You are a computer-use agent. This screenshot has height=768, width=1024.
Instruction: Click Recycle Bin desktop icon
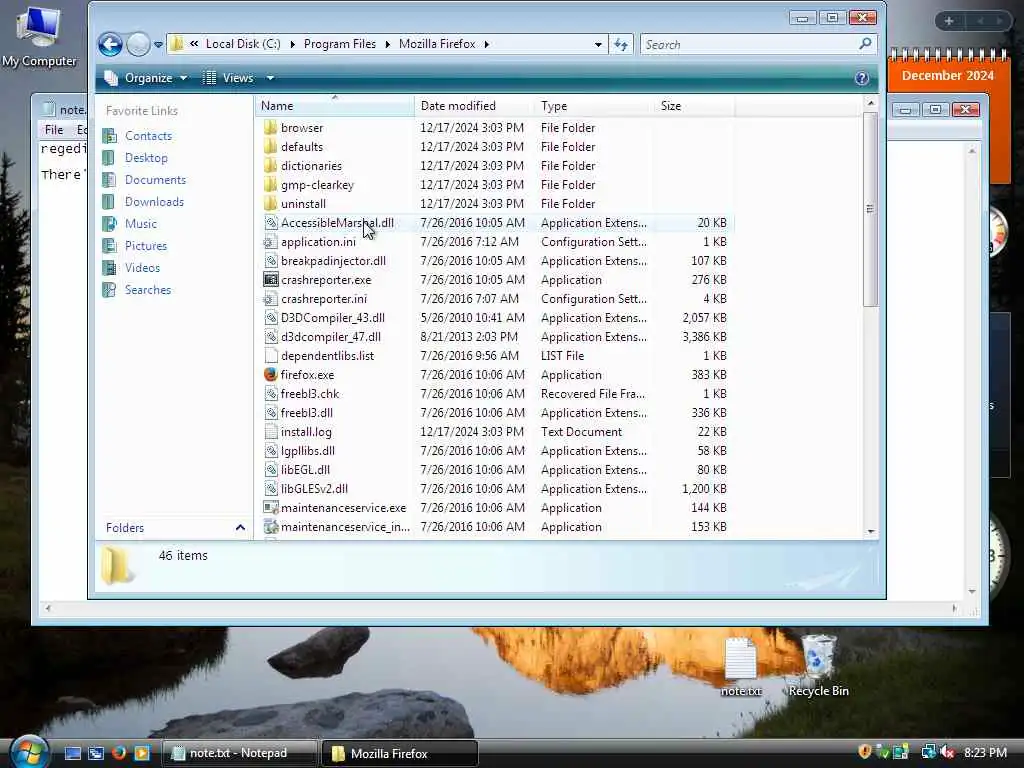pyautogui.click(x=818, y=665)
